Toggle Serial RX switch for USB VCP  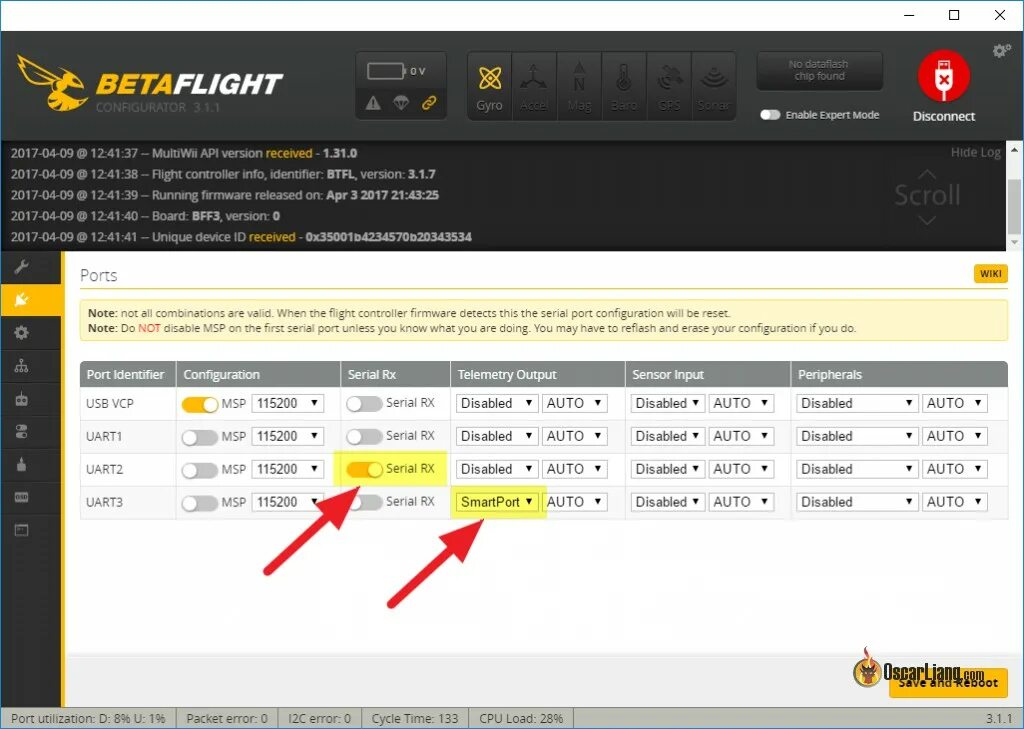pos(364,404)
